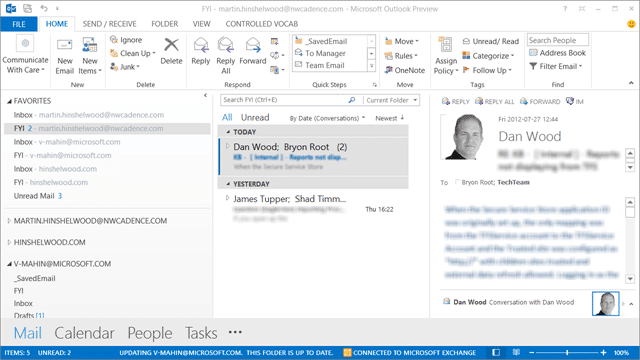Collapse the TODAY group

click(228, 132)
